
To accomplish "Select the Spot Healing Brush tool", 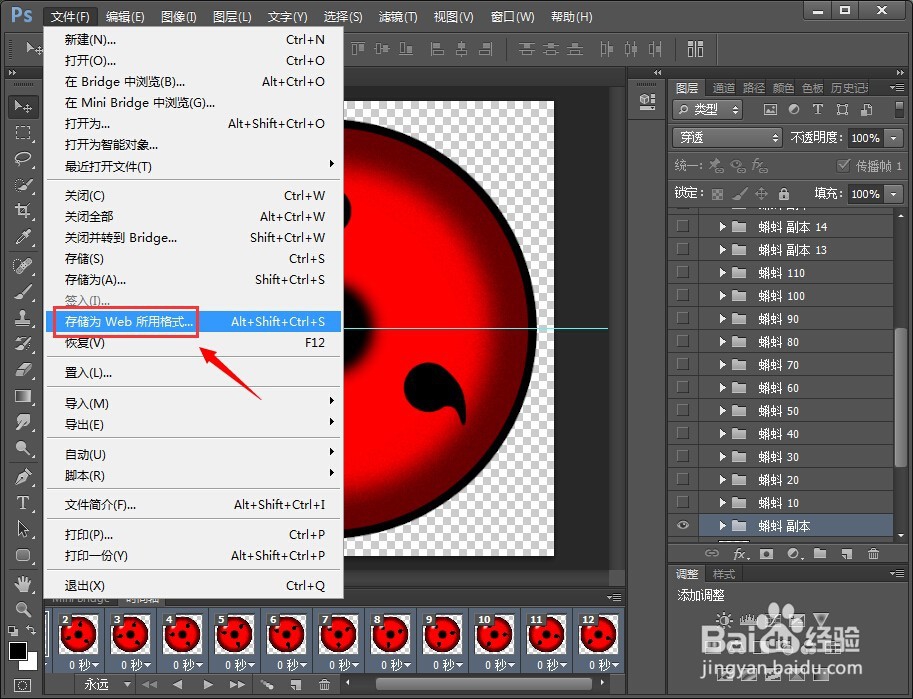I will click(x=23, y=266).
